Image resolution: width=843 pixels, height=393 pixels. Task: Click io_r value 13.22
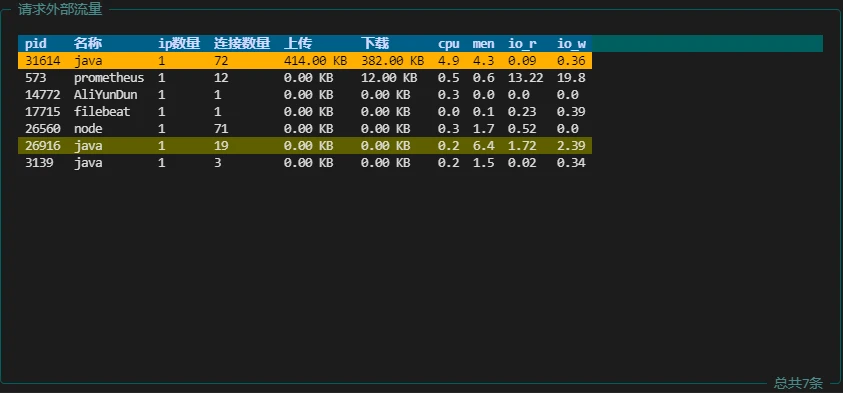(526, 78)
